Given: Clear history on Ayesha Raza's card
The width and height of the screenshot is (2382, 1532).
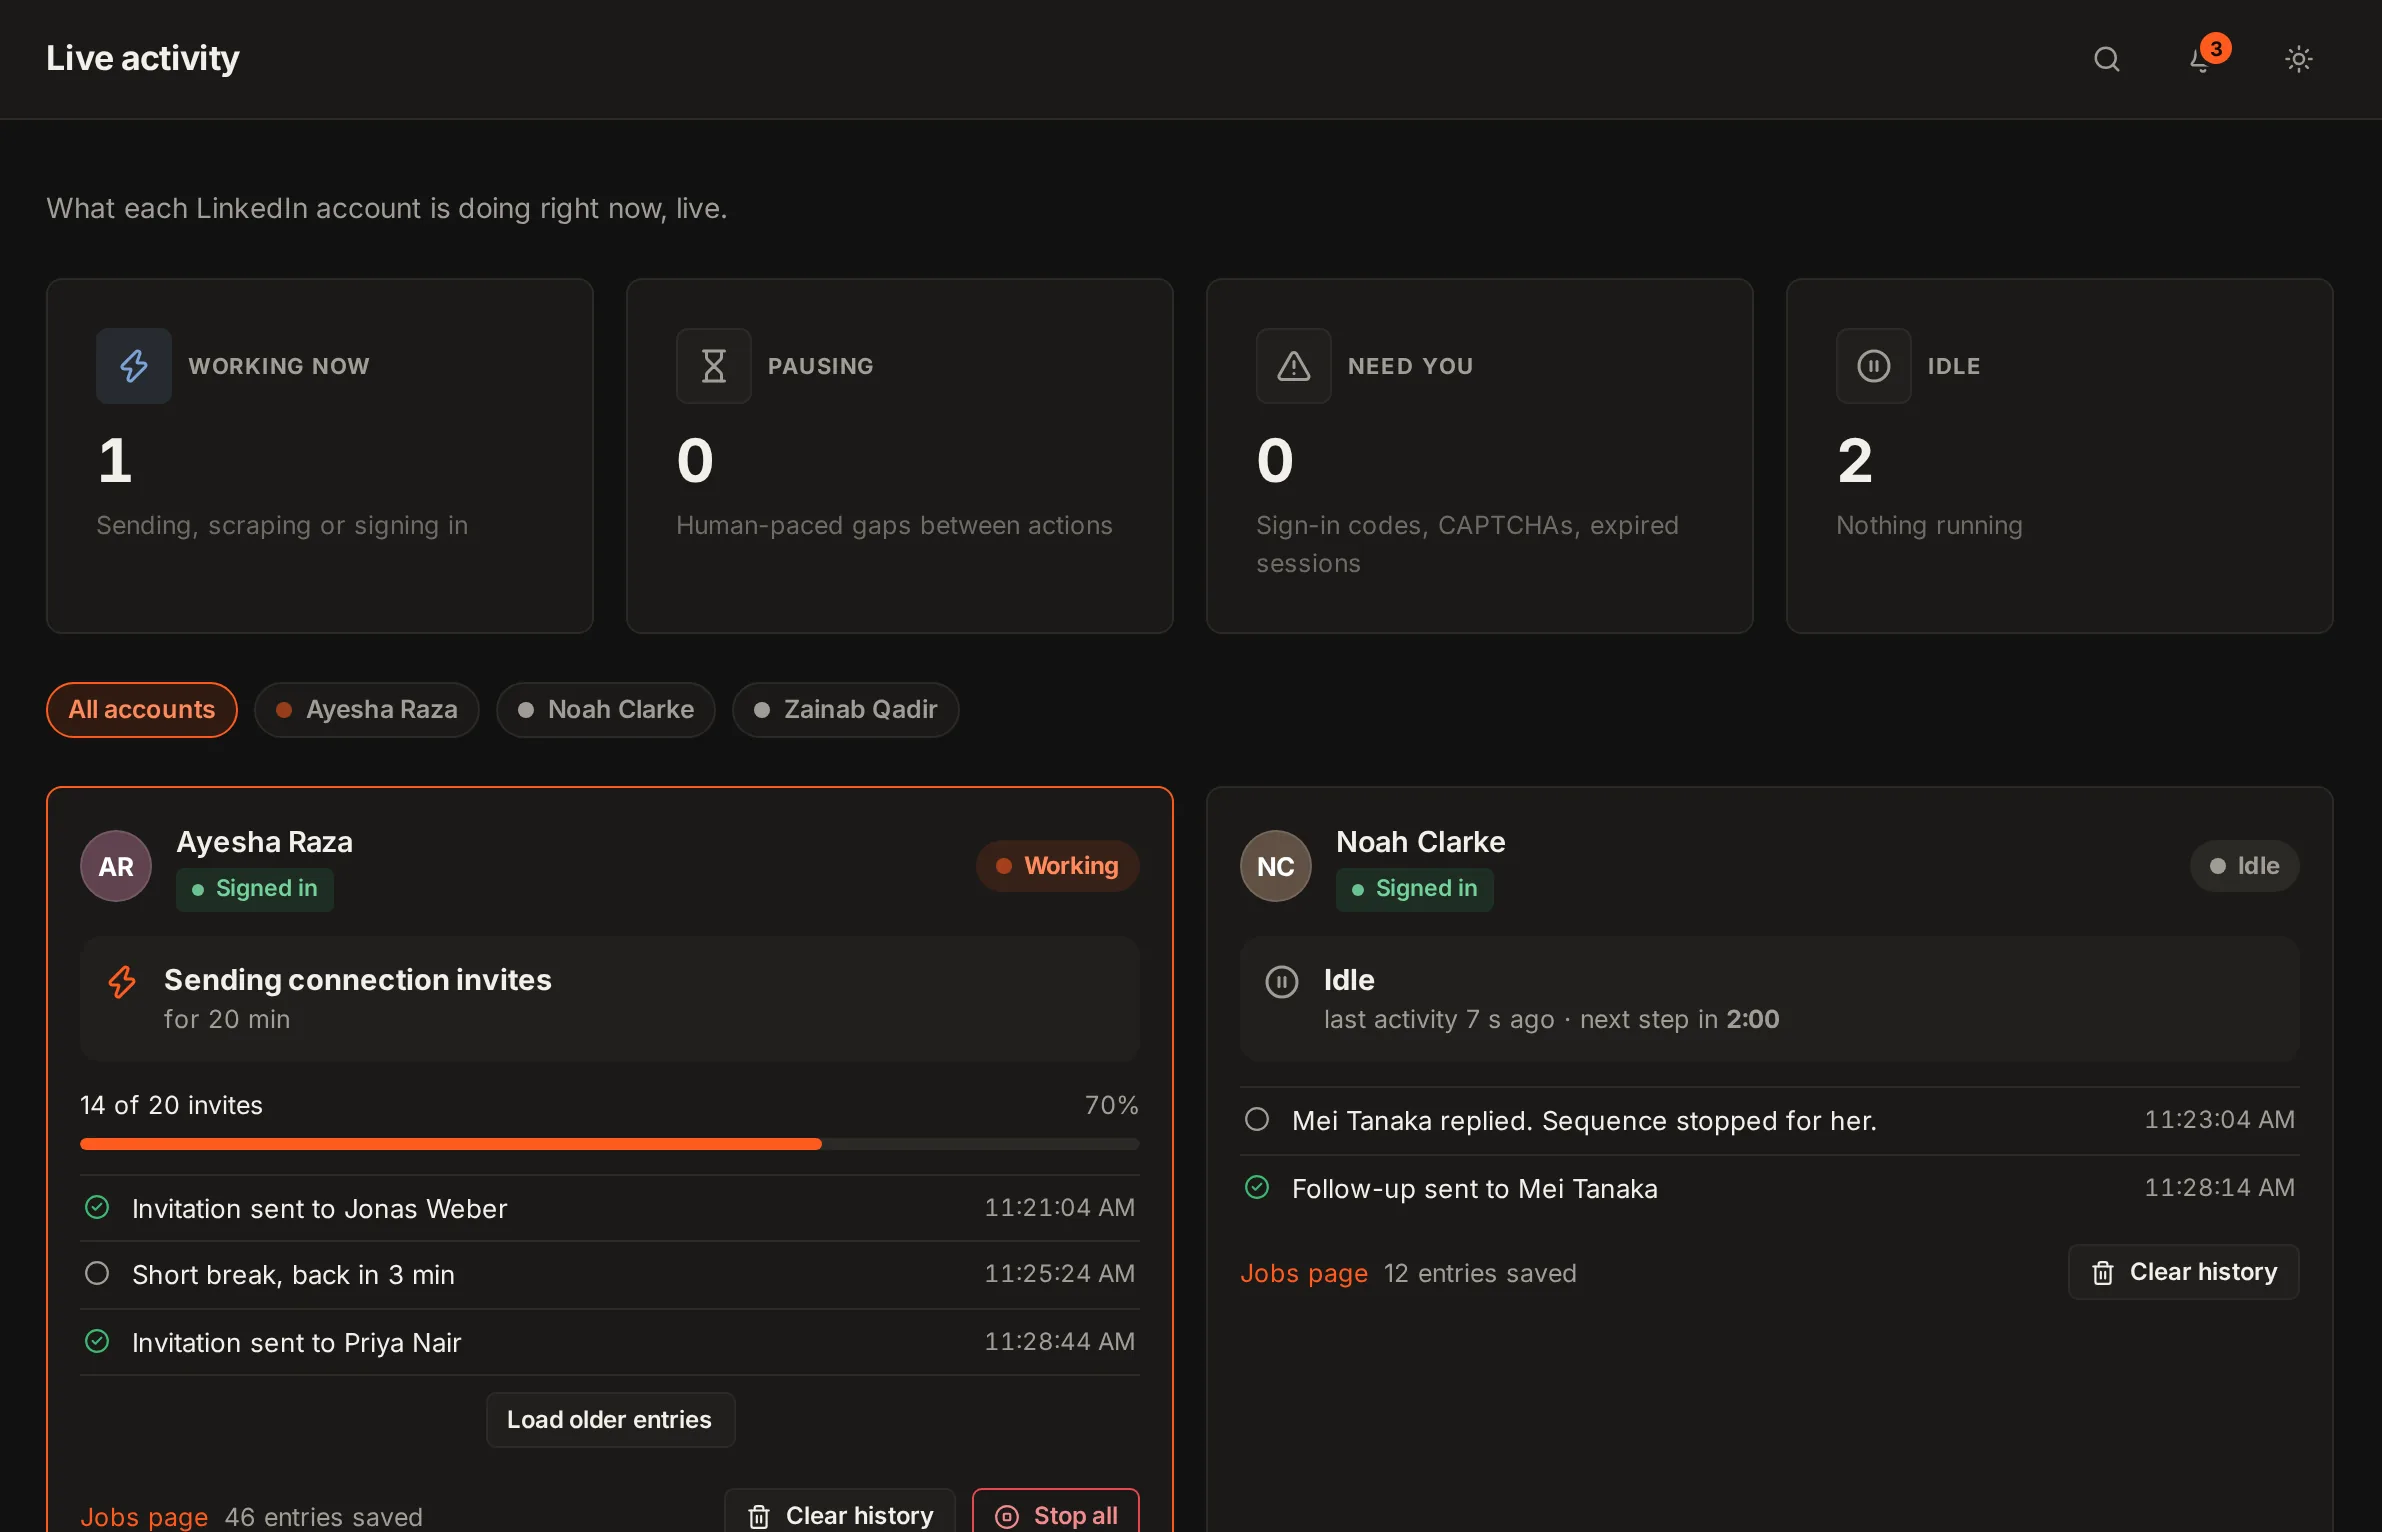Looking at the screenshot, I should tap(840, 1515).
